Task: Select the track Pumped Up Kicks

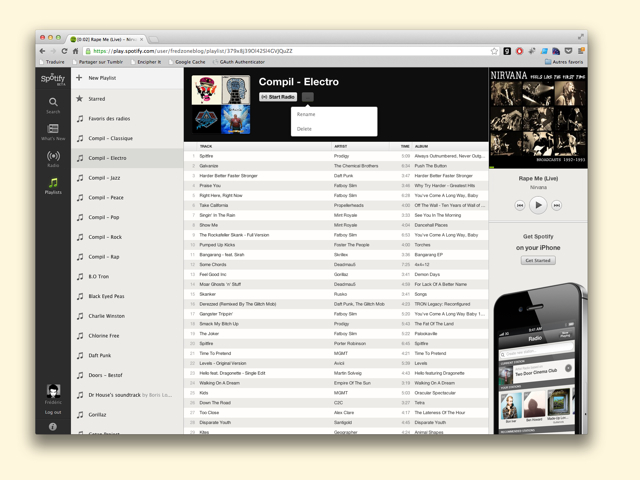Action: coord(217,245)
